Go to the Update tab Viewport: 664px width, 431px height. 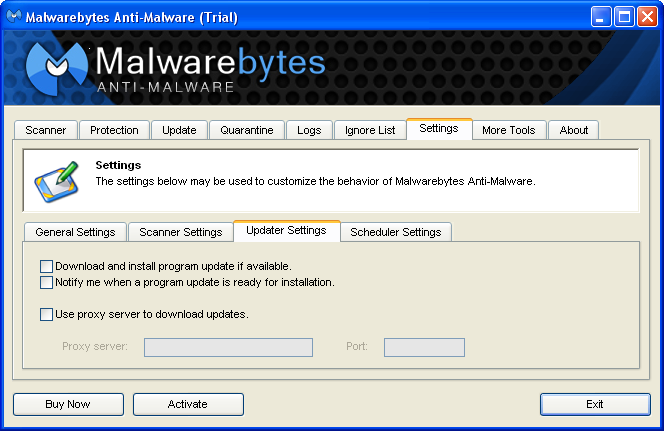tap(179, 130)
